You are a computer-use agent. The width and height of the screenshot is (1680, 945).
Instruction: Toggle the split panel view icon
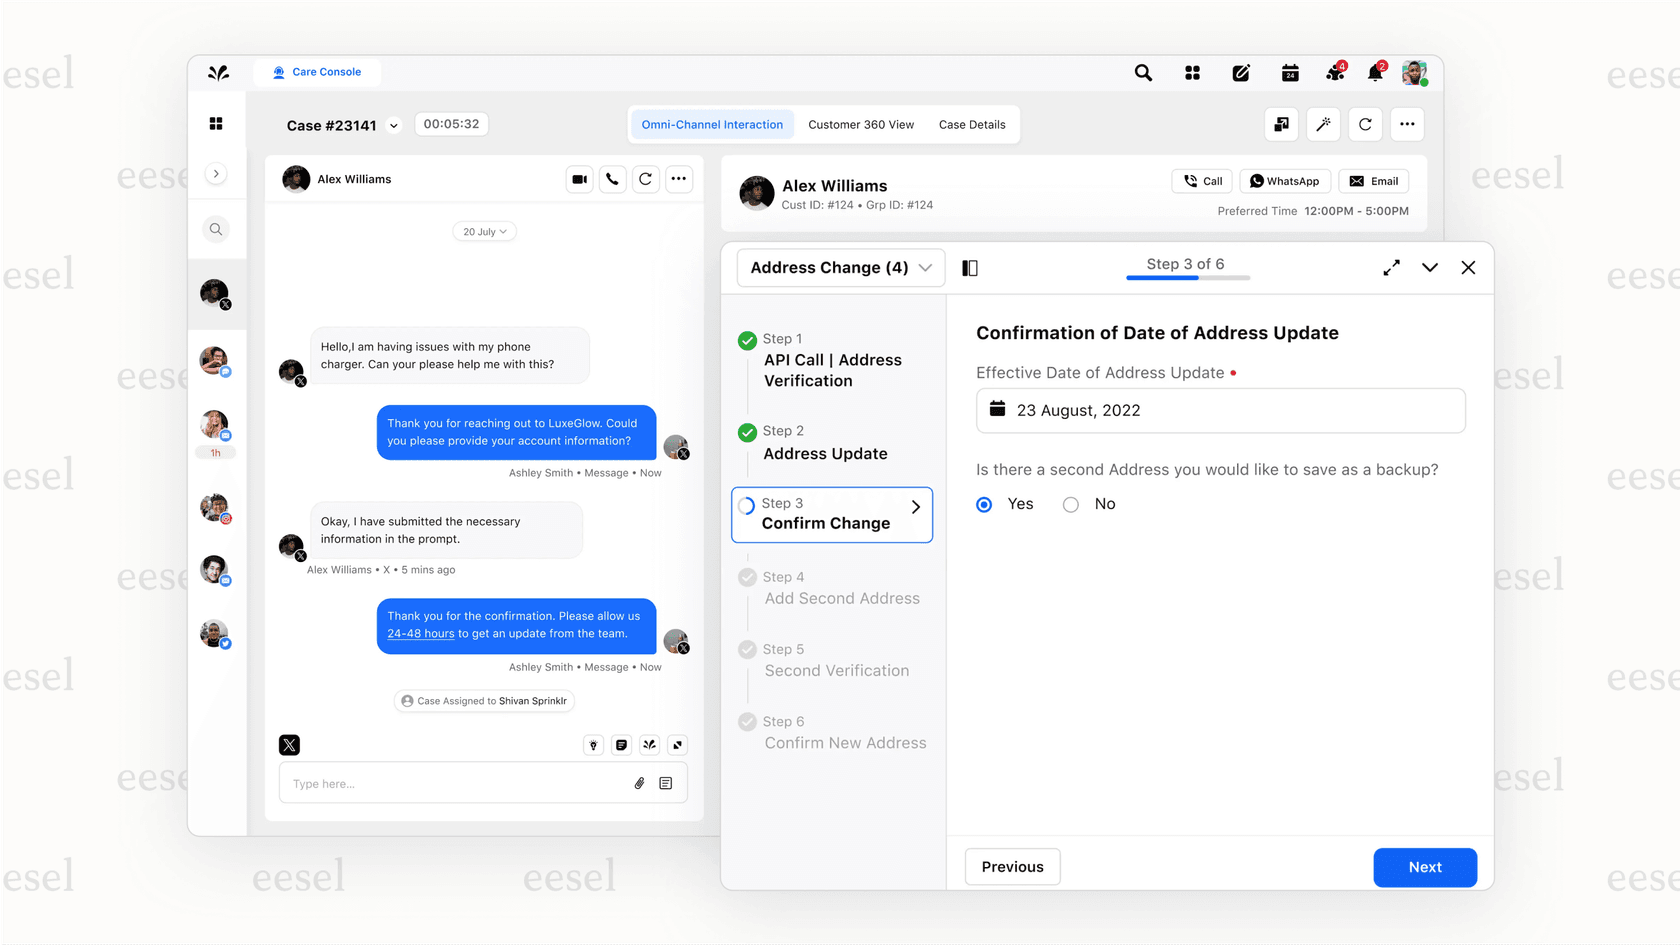[x=969, y=267]
